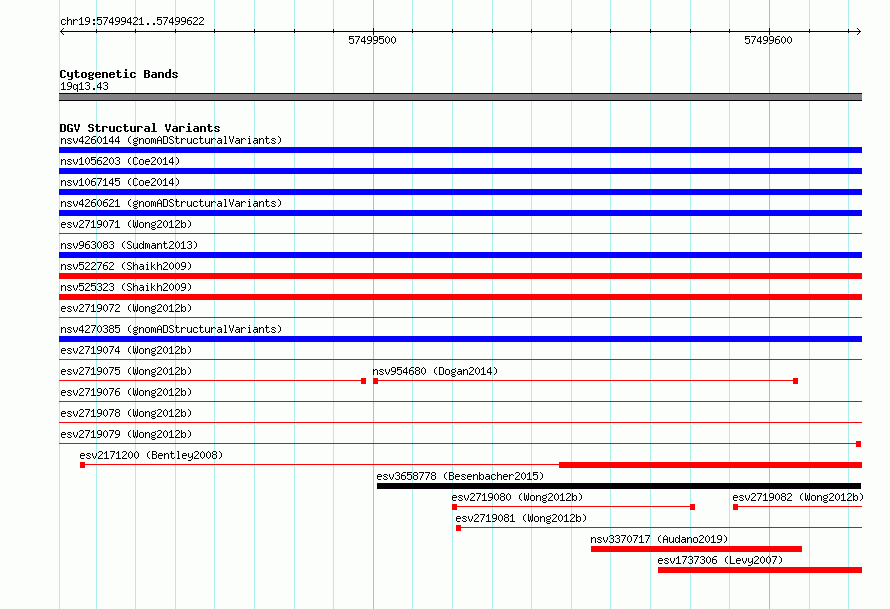Image resolution: width=890 pixels, height=609 pixels.
Task: Click the ruler's right arrow end
Action: point(858,31)
